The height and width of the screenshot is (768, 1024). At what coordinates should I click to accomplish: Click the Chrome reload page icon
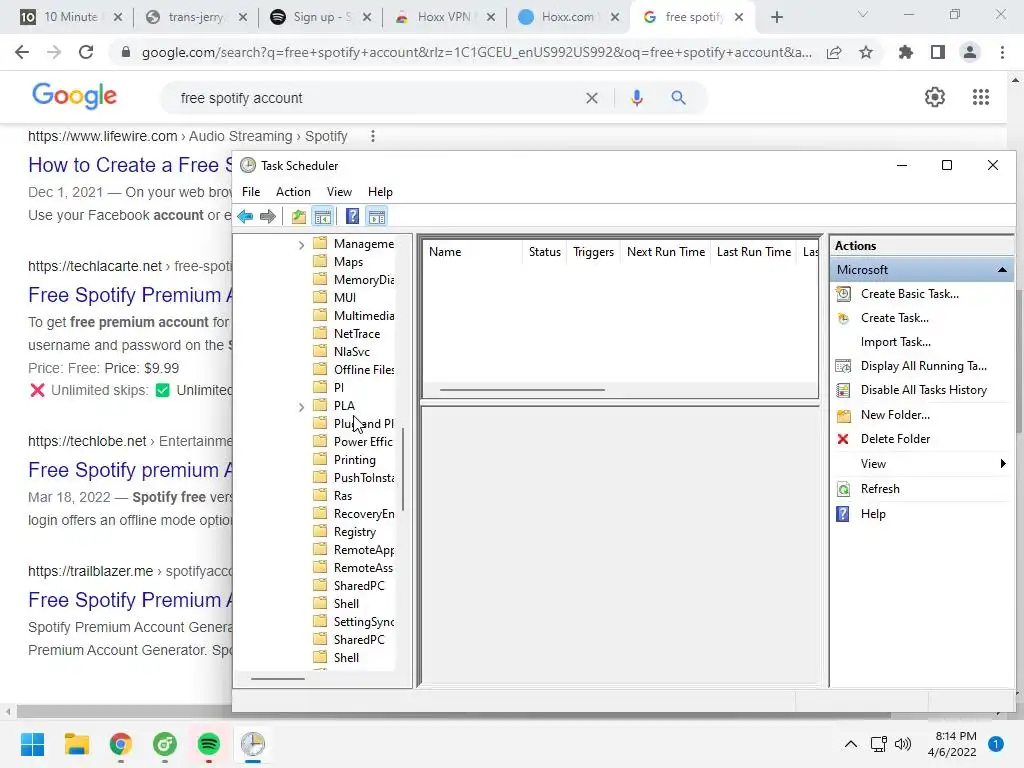point(86,52)
